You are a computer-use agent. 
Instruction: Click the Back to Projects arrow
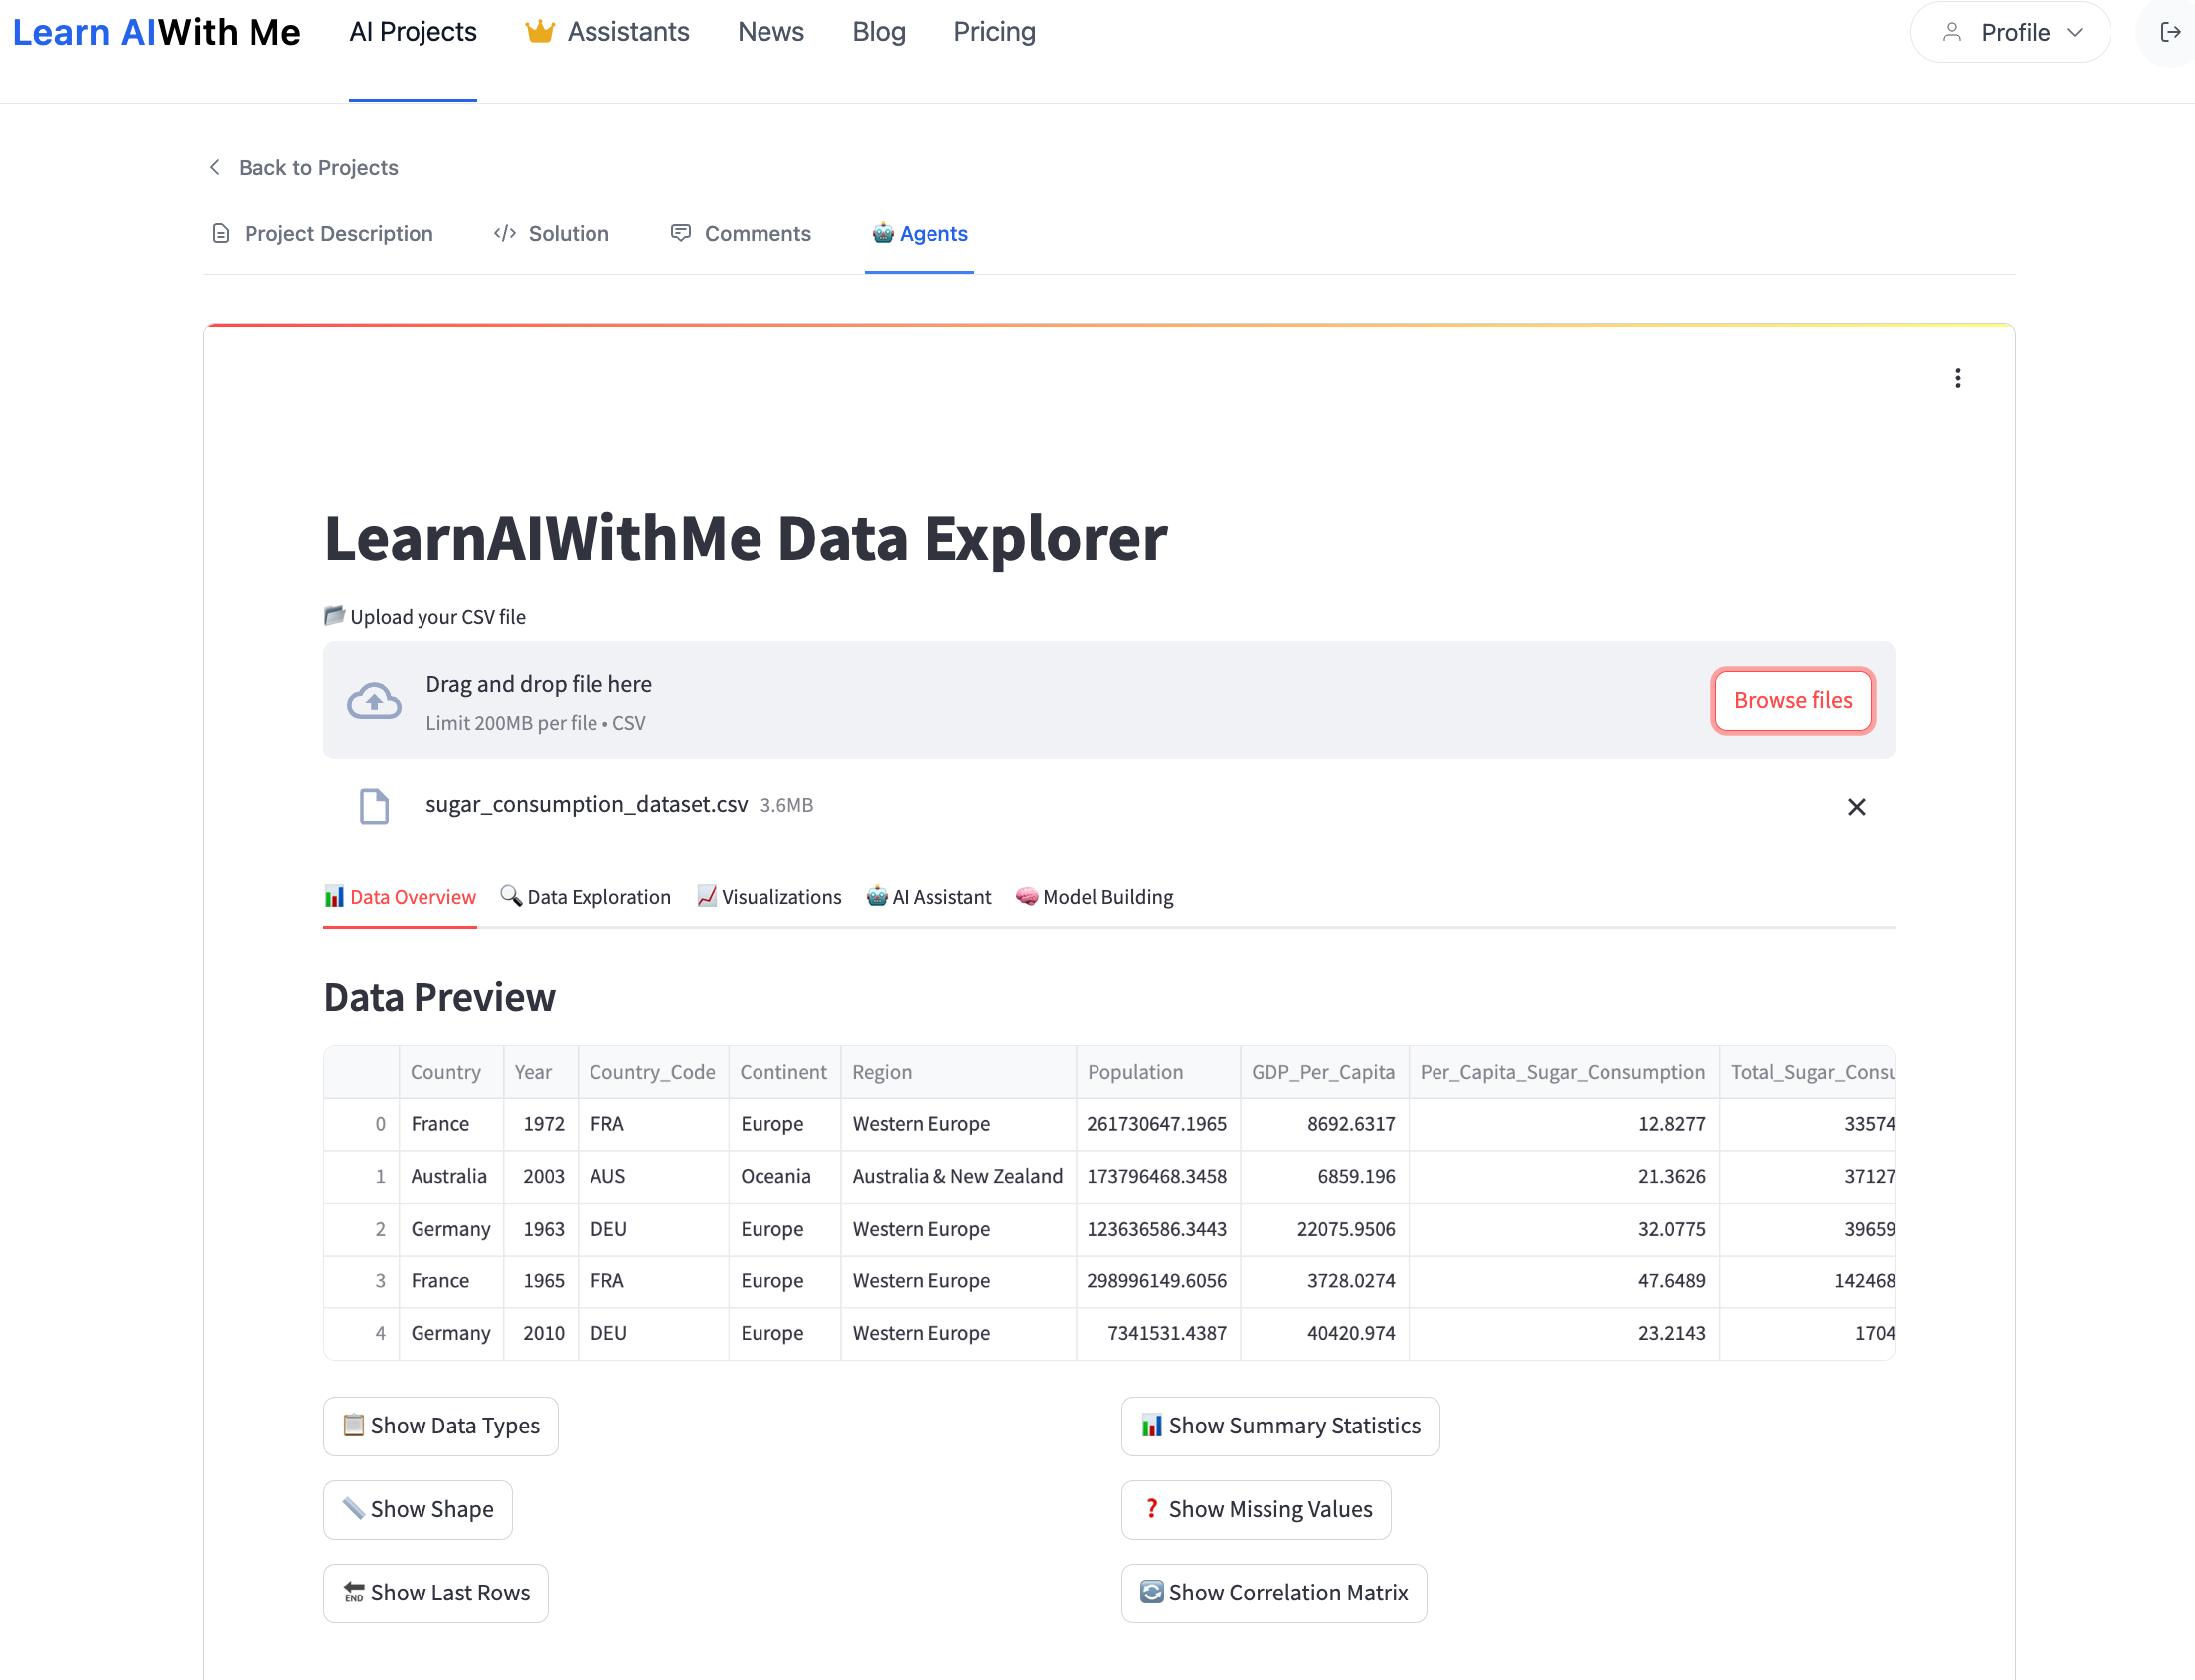tap(214, 167)
